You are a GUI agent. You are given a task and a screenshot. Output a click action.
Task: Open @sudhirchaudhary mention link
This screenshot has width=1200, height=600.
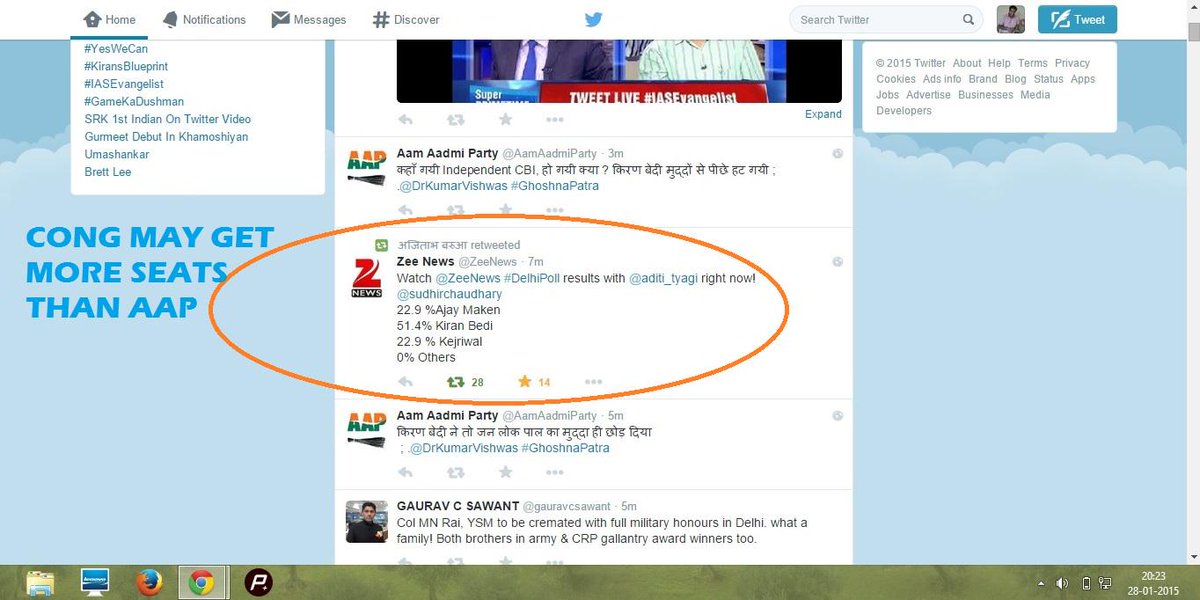[450, 294]
